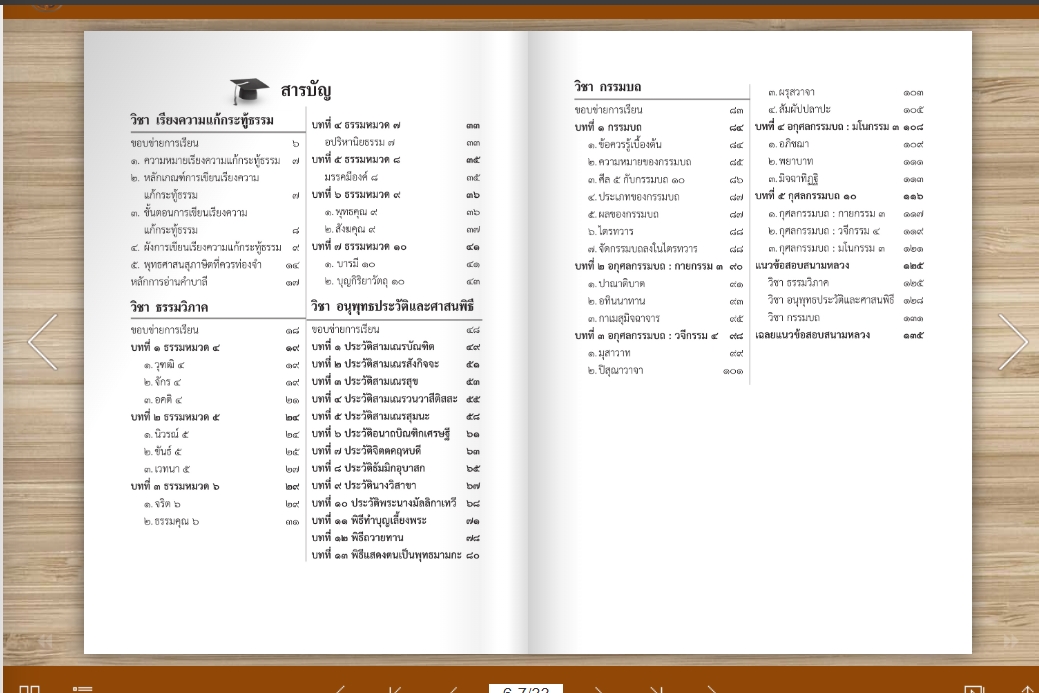Open the table of contents list icon

[x=83, y=690]
